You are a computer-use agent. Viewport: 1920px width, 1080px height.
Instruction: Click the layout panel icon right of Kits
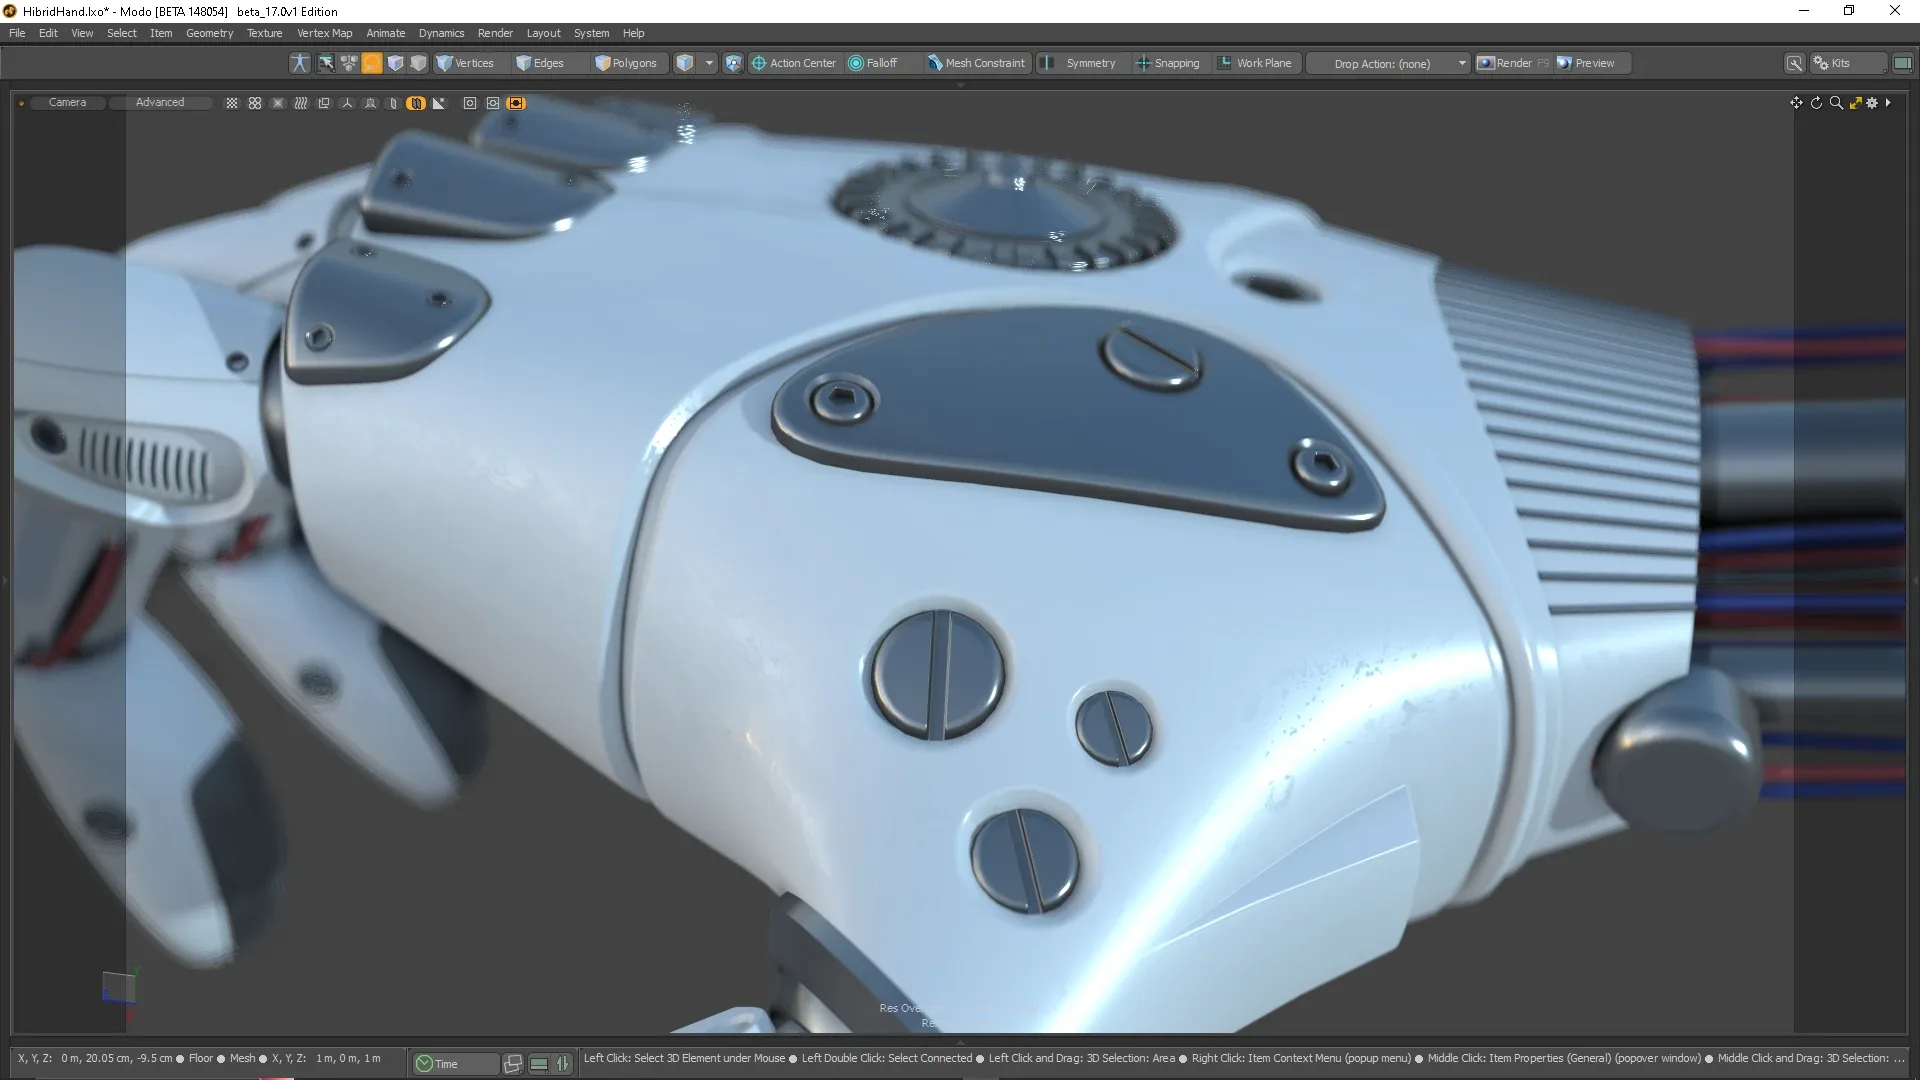click(1902, 63)
